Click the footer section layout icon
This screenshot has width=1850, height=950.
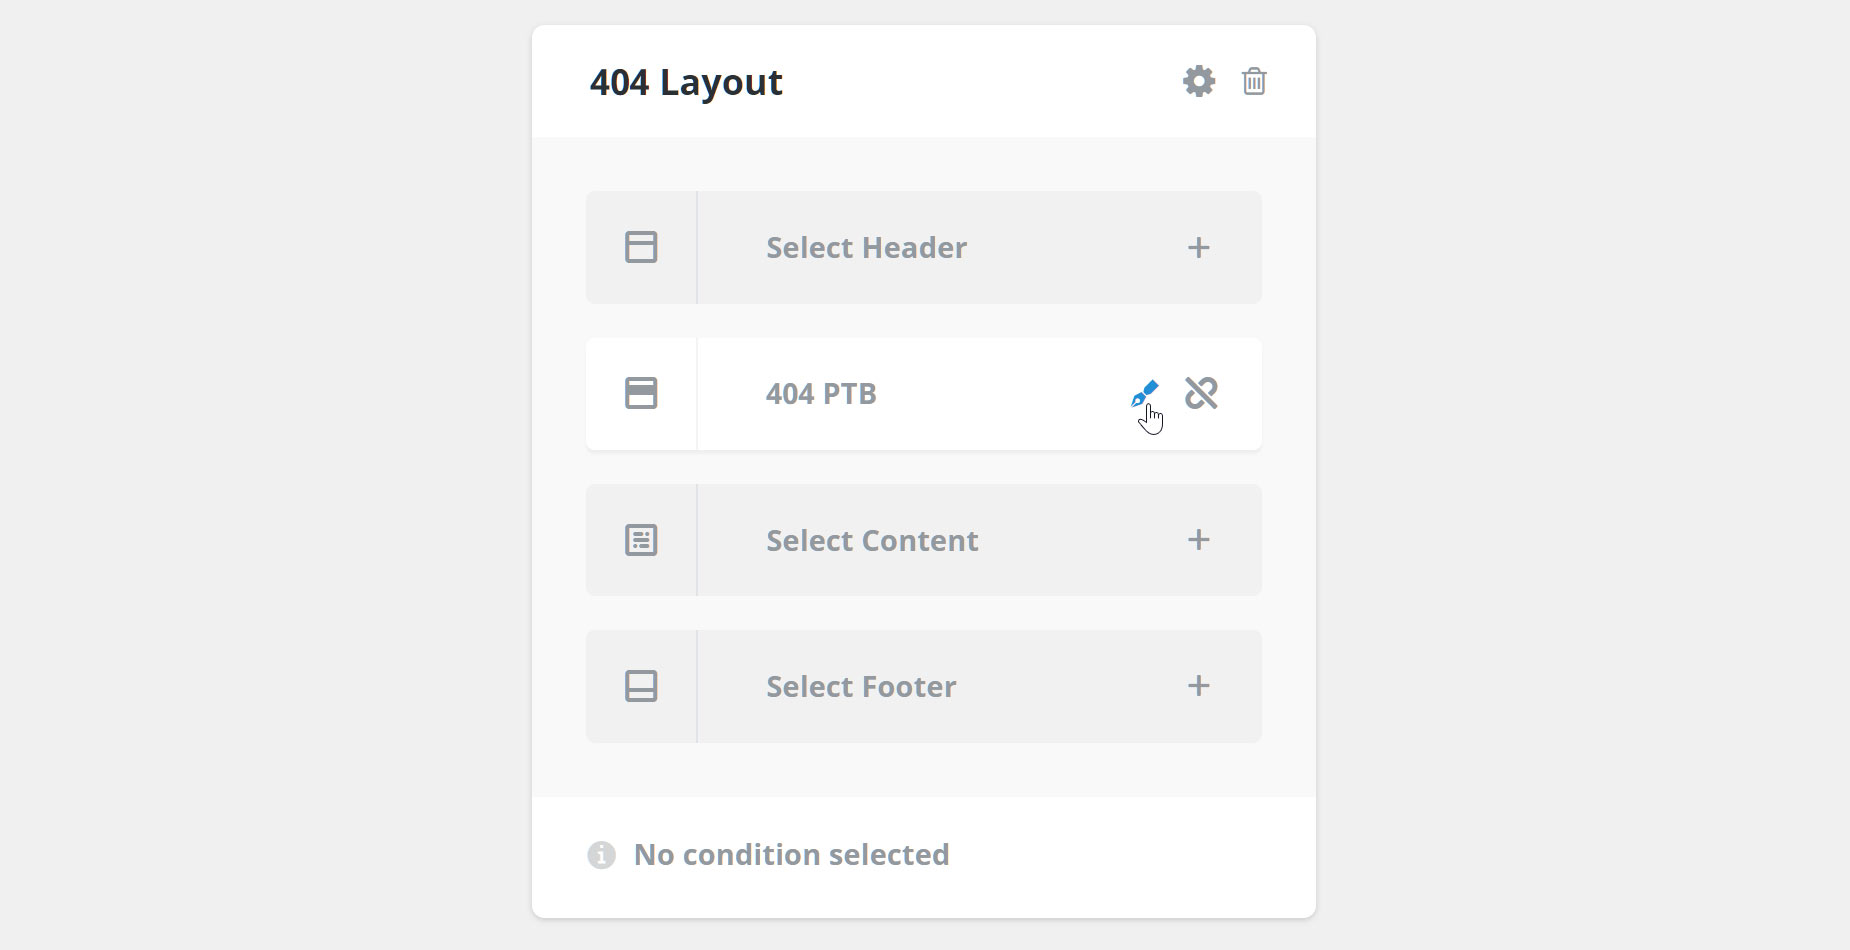click(641, 686)
